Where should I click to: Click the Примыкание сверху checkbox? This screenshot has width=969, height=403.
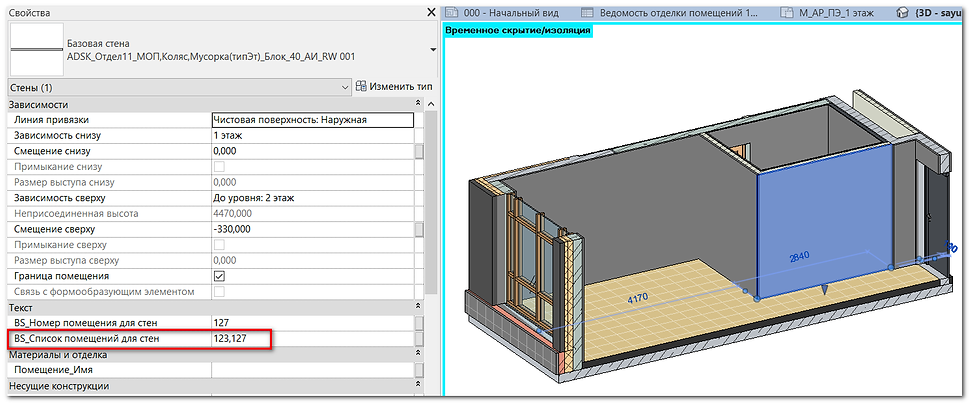coord(219,245)
